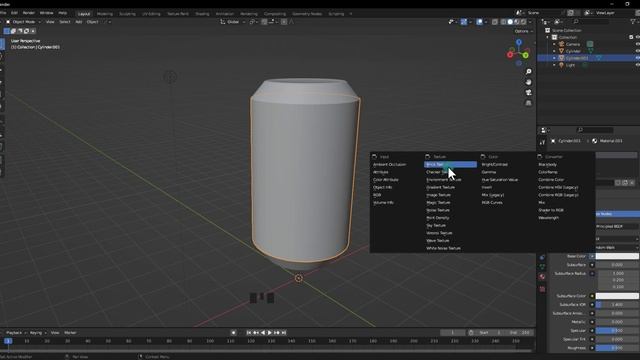Image resolution: width=640 pixels, height=360 pixels.
Task: Click the outliner search field
Action: (591, 22)
